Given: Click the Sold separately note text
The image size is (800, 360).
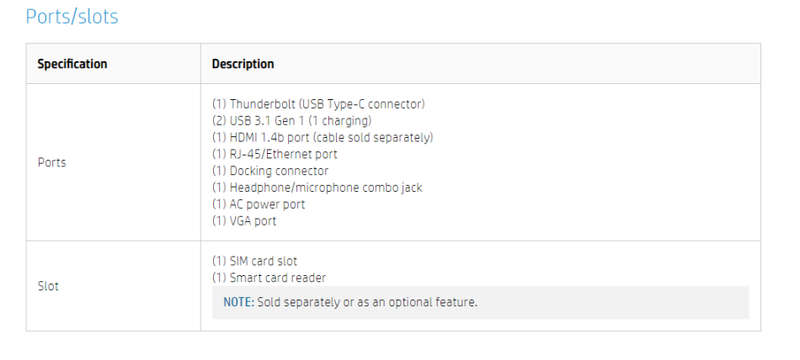Looking at the screenshot, I should [x=367, y=302].
